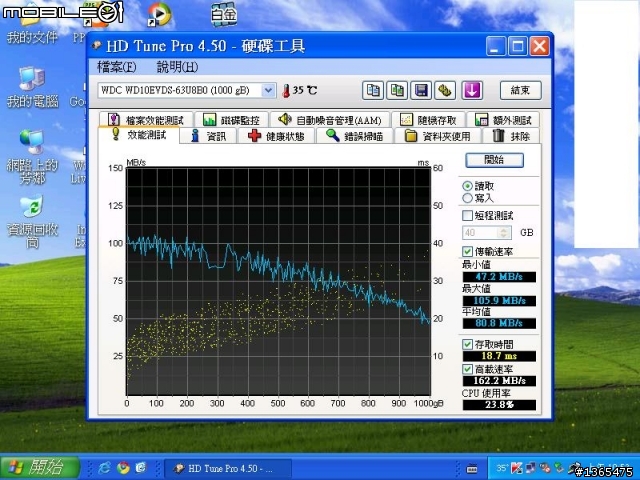Open the 白金 desktop icon
640x480 pixels.
[x=224, y=14]
